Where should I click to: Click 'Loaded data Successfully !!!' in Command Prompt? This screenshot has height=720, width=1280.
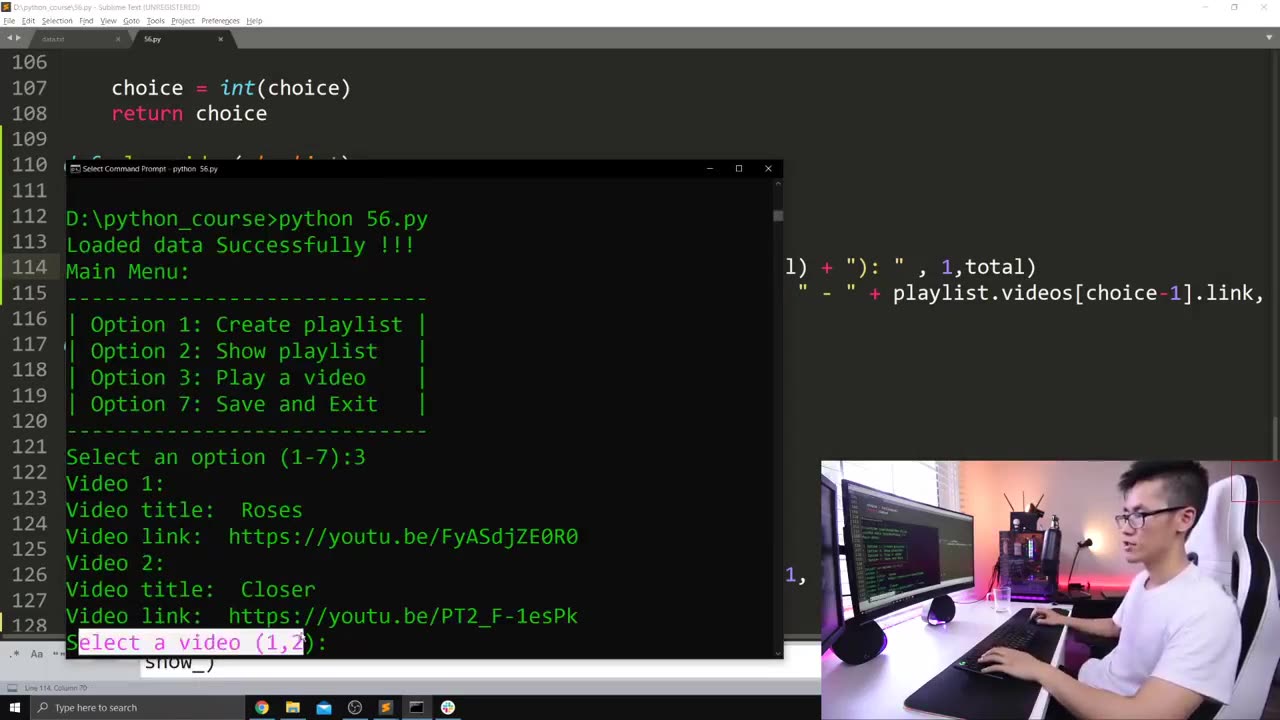tap(240, 245)
